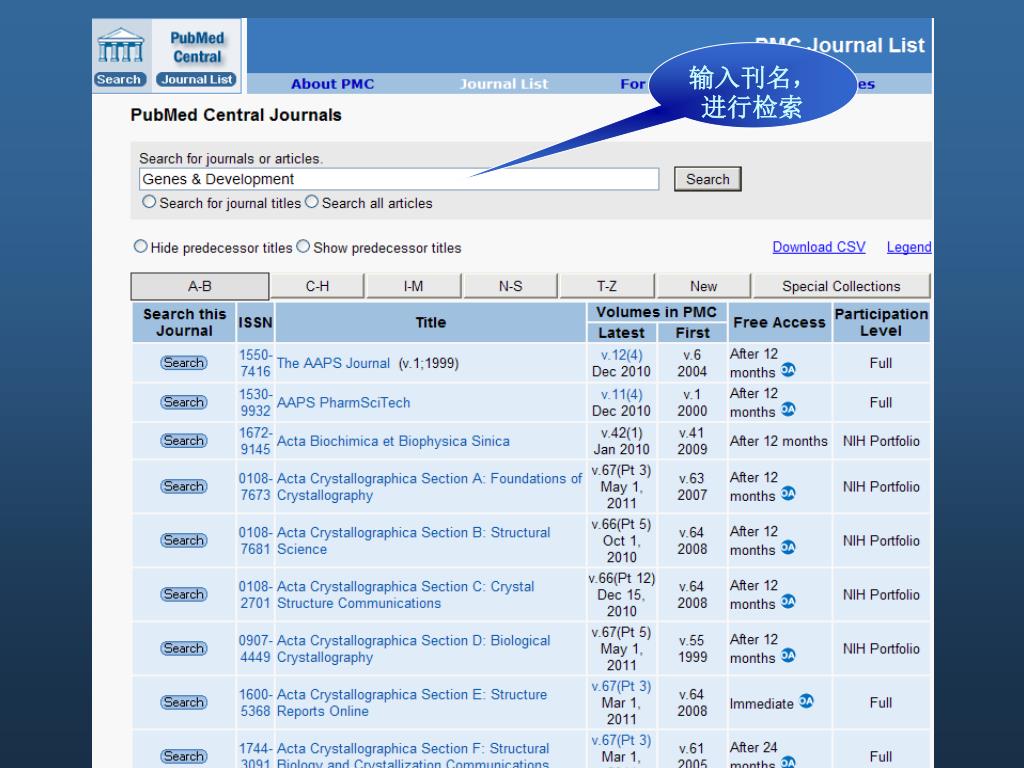Click Search button for Acta Crystallographica Section C
The width and height of the screenshot is (1024, 768).
[x=184, y=594]
